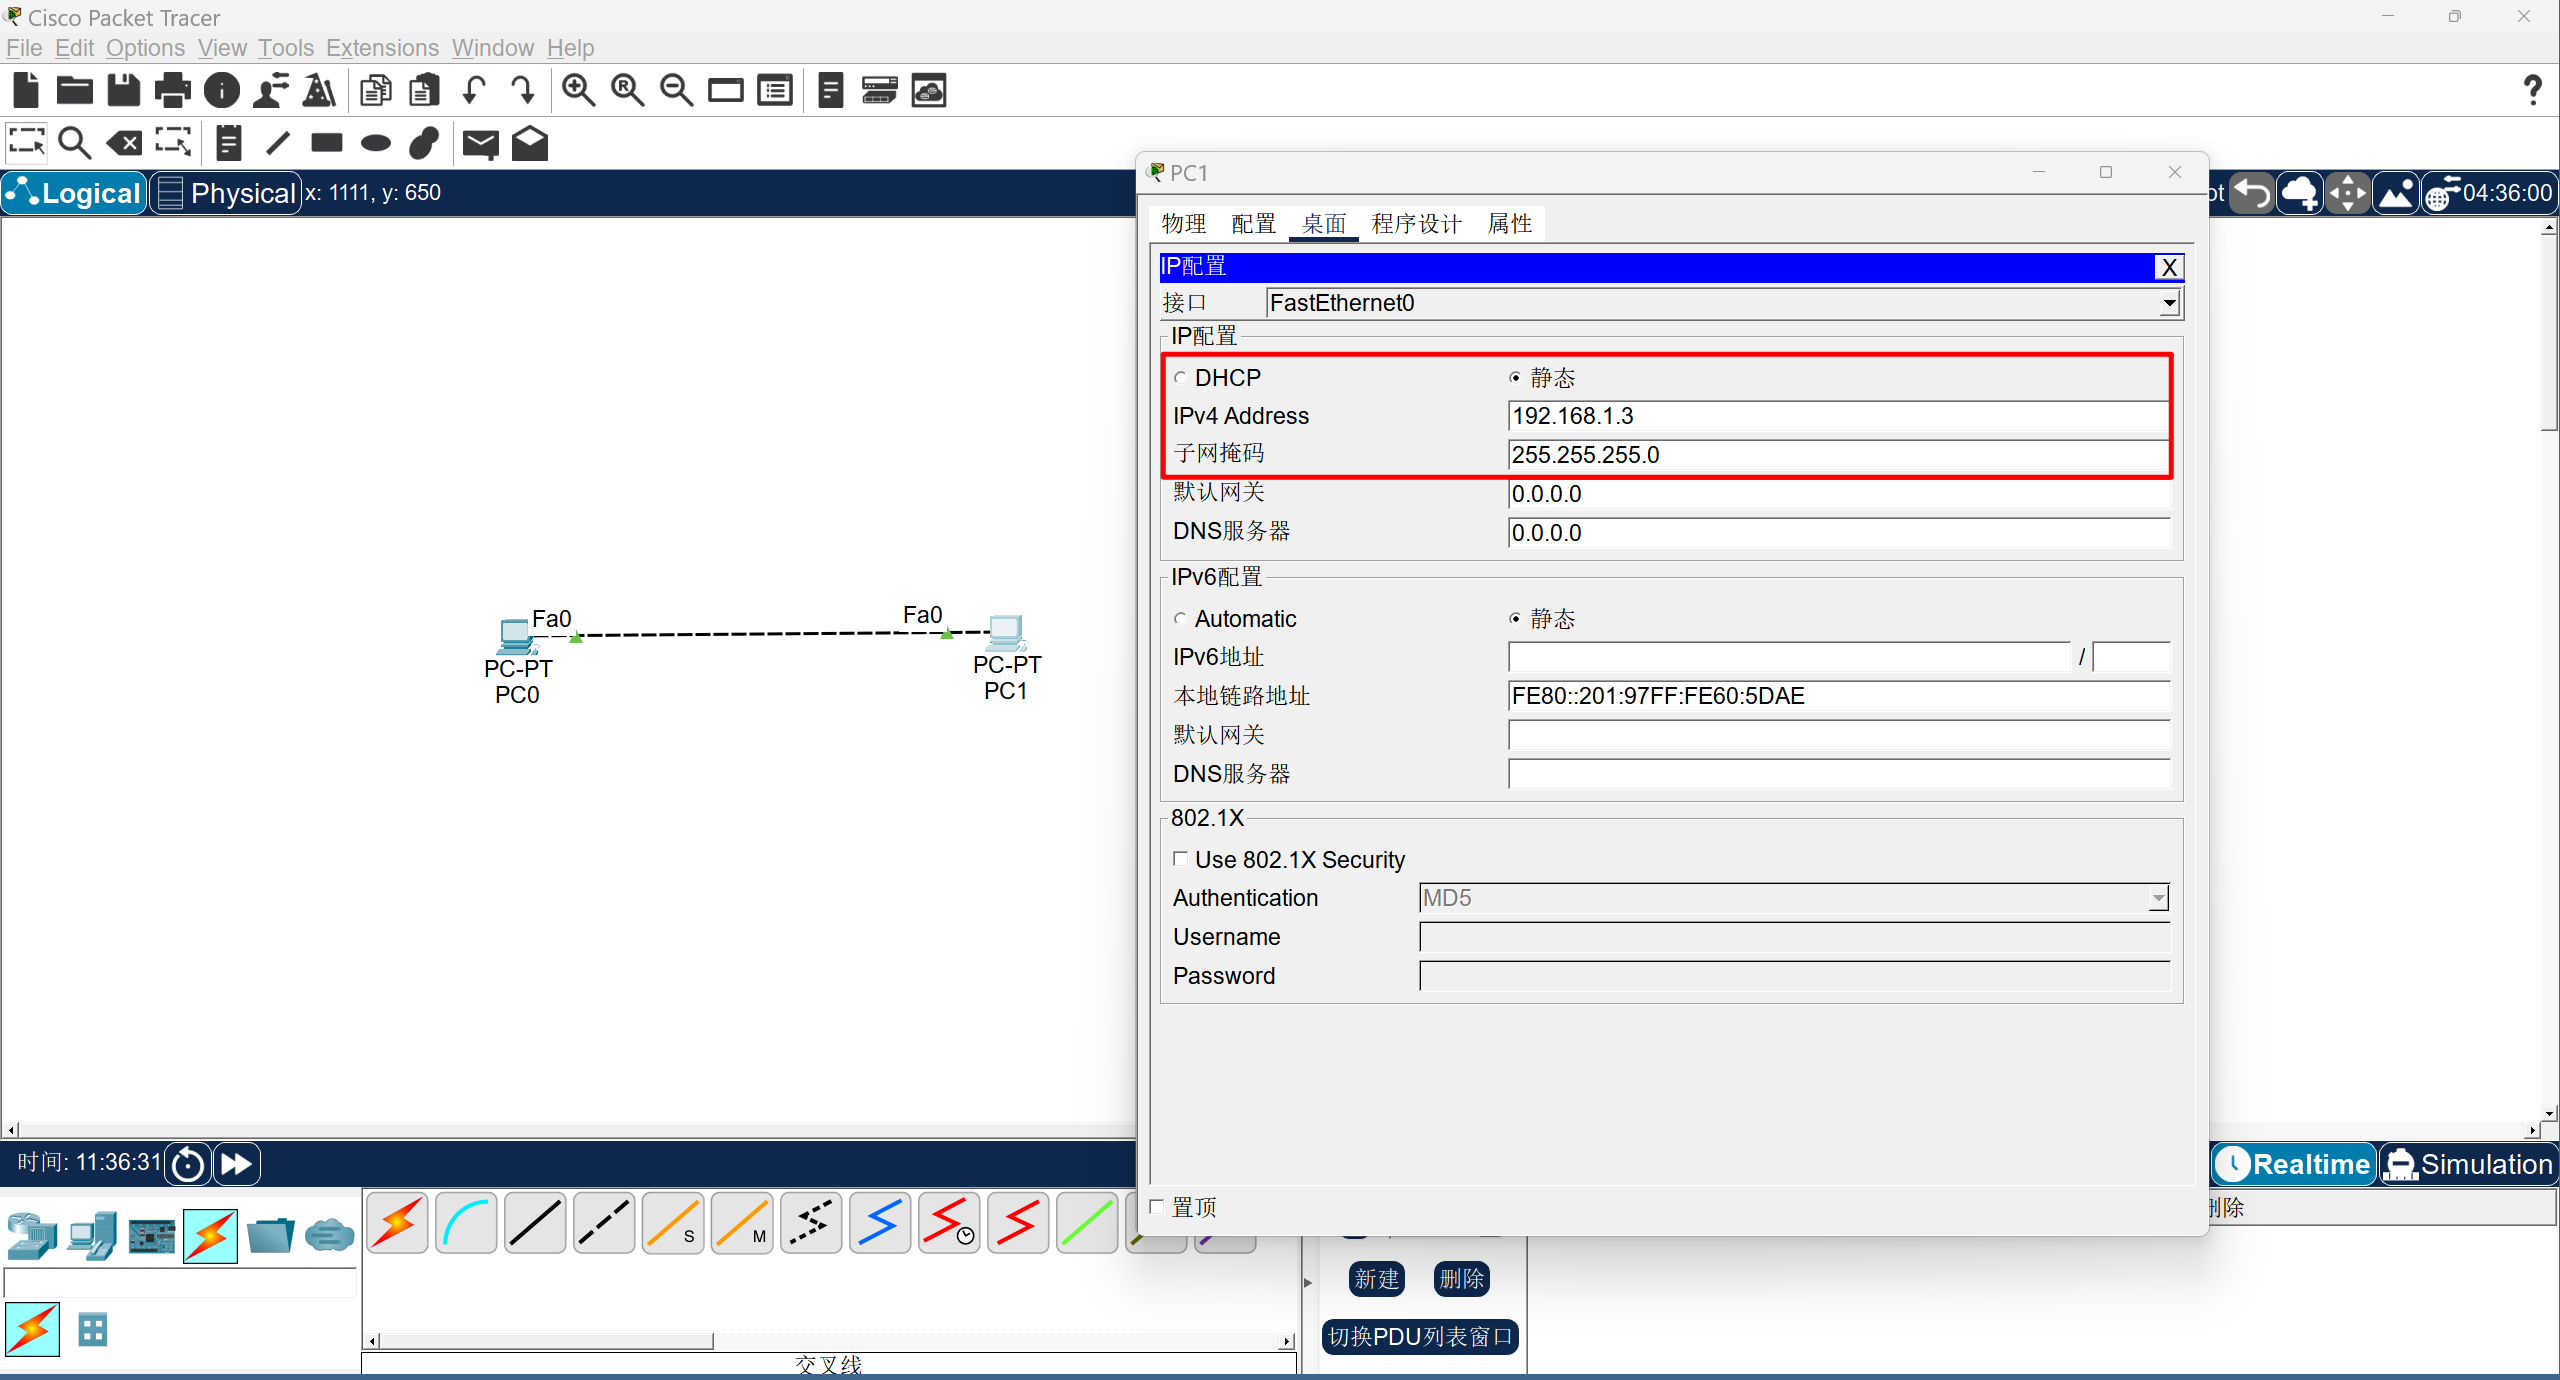Open the 程序设计 tab in PC1
The width and height of the screenshot is (2560, 1380).
1417,224
